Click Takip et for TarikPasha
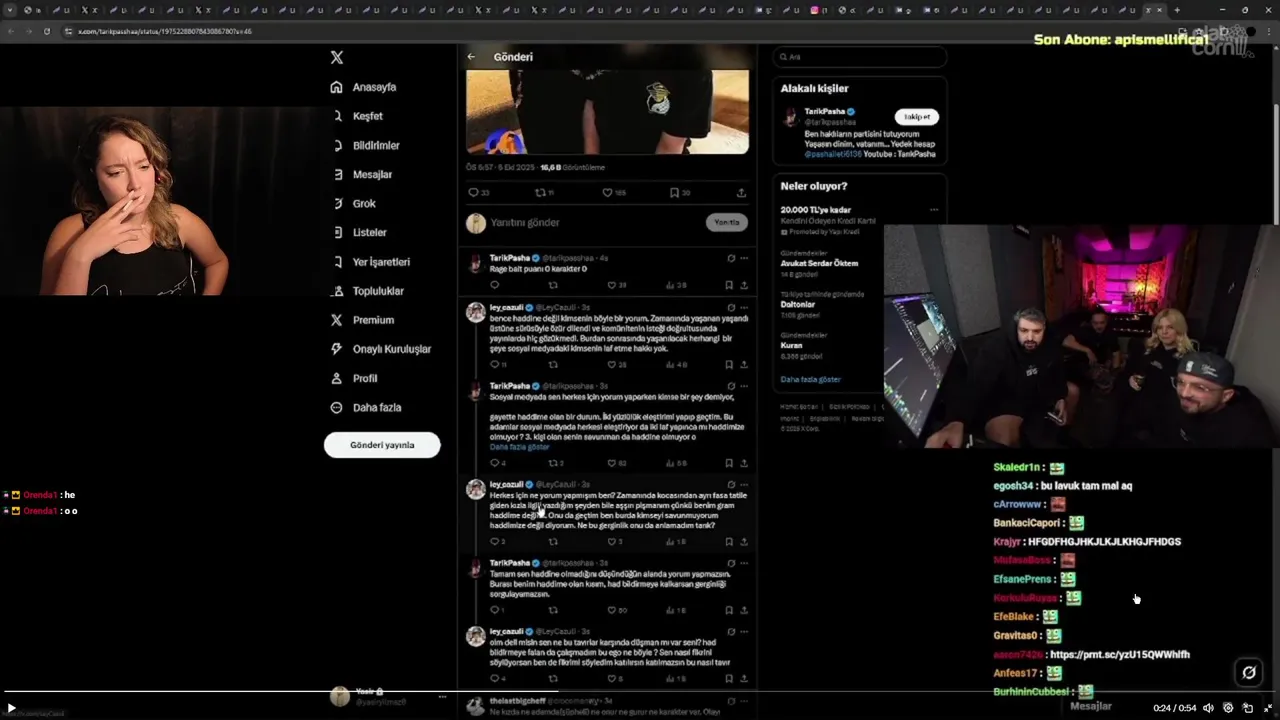Screen dimensions: 1280x720 [x=917, y=117]
